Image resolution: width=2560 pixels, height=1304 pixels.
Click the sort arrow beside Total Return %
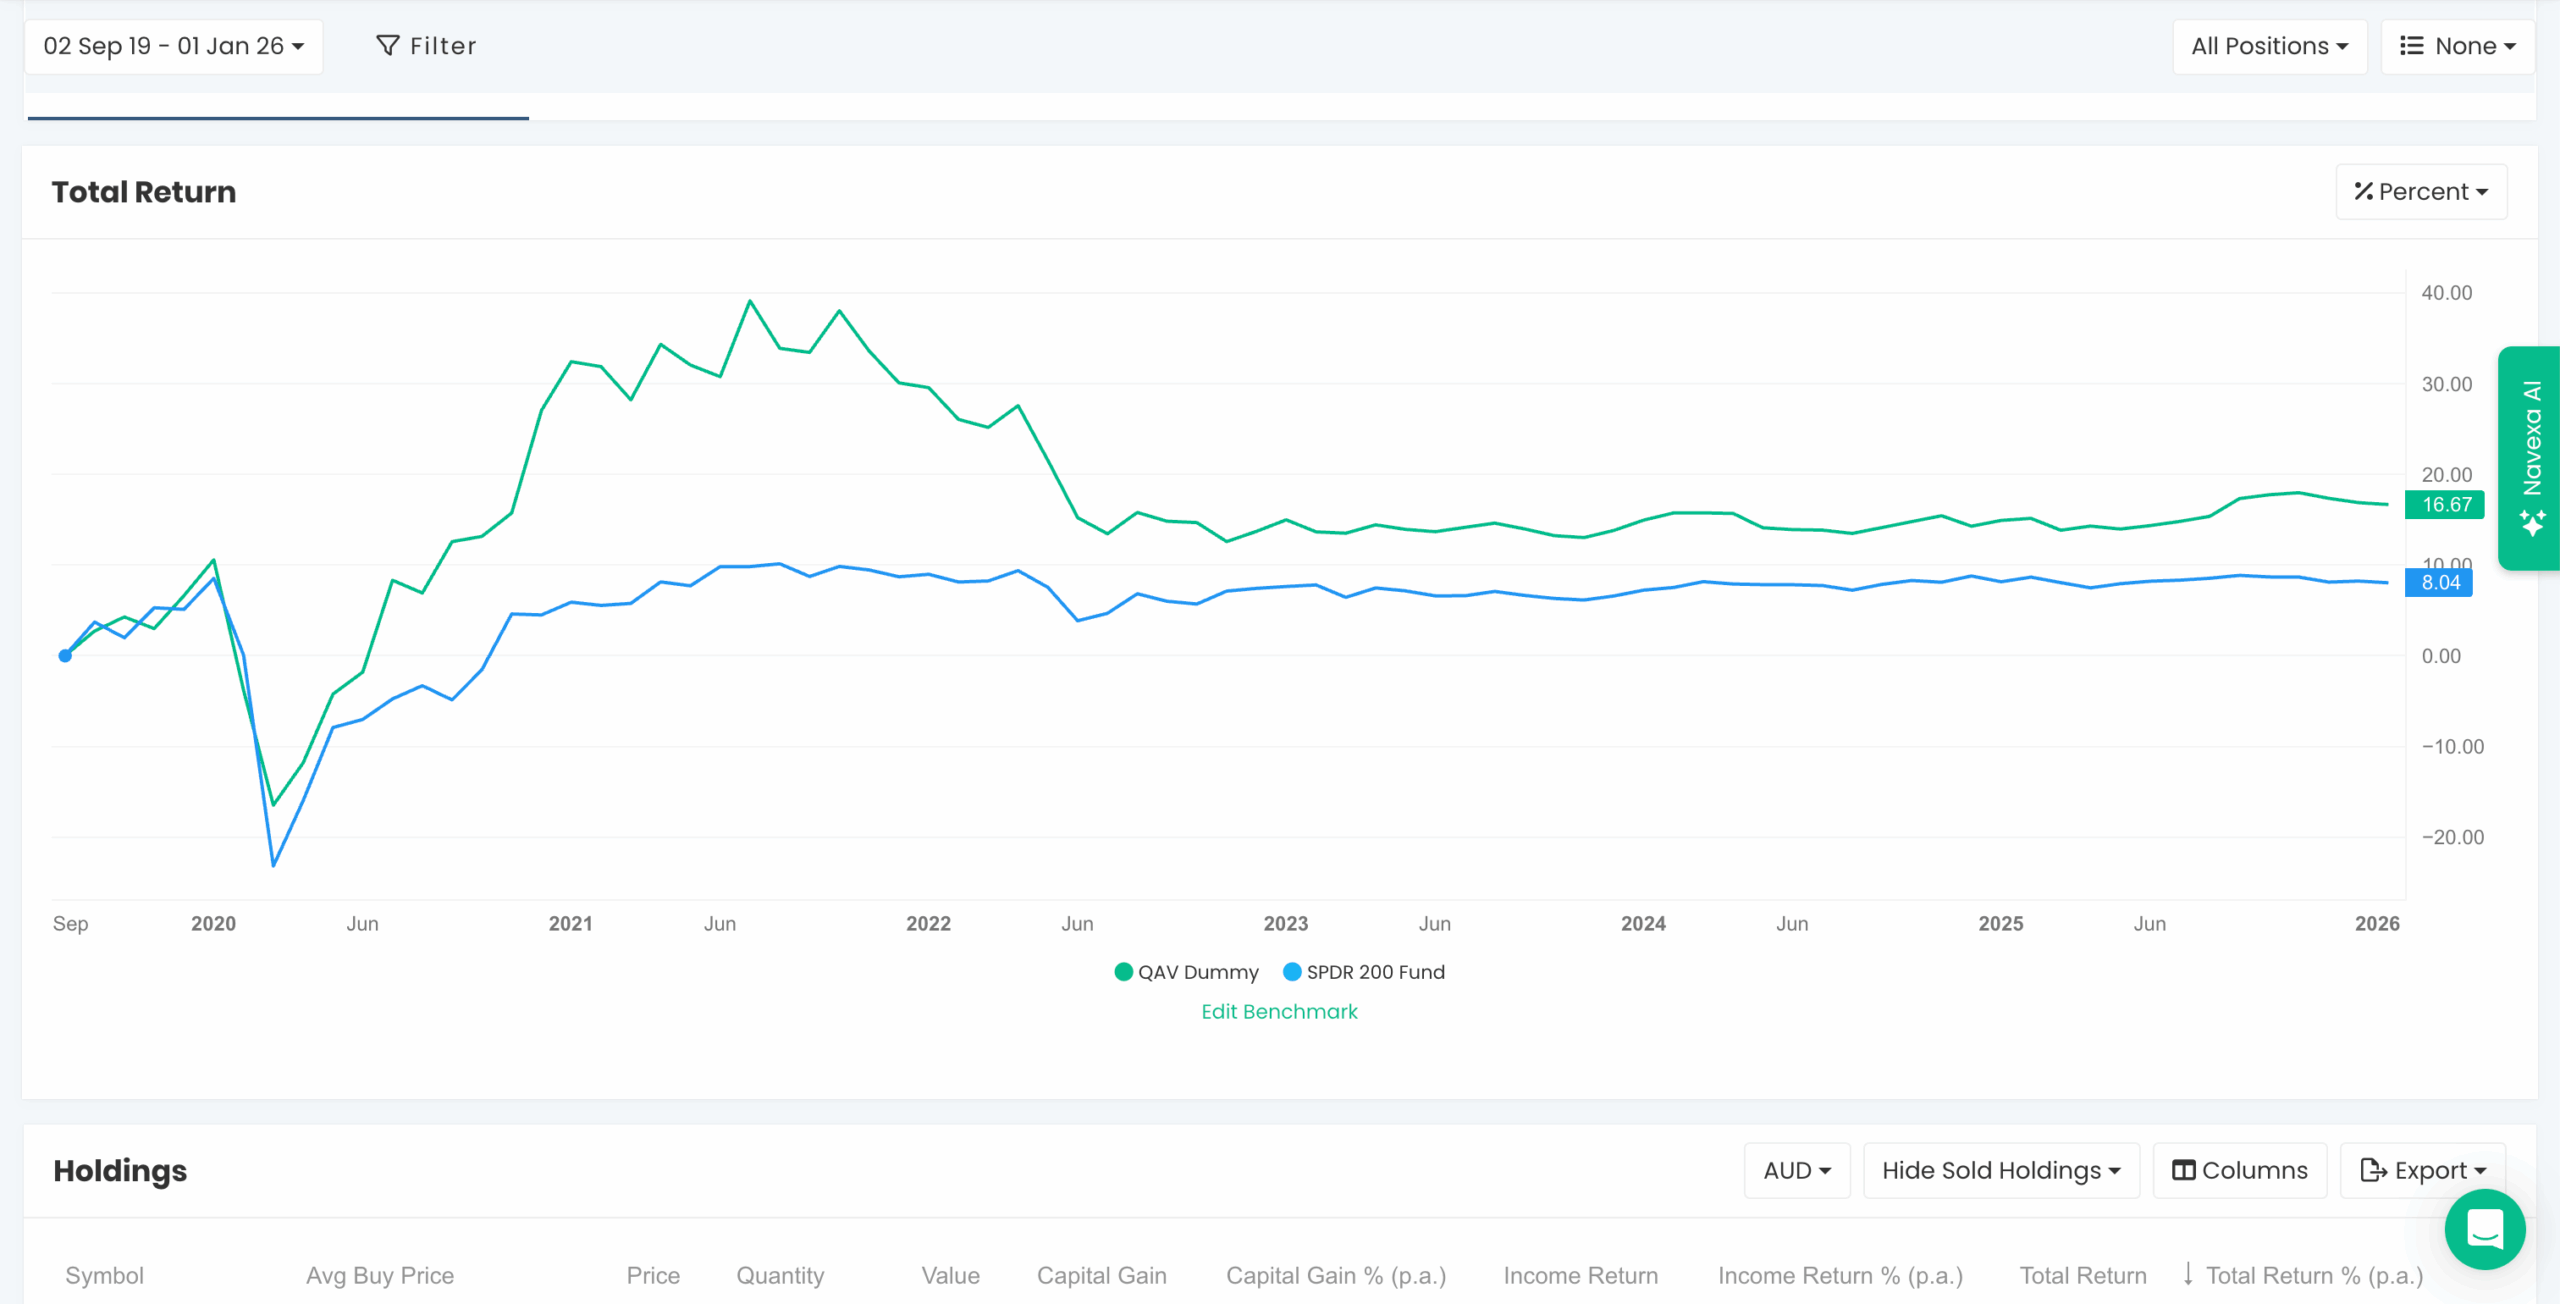click(x=2189, y=1275)
